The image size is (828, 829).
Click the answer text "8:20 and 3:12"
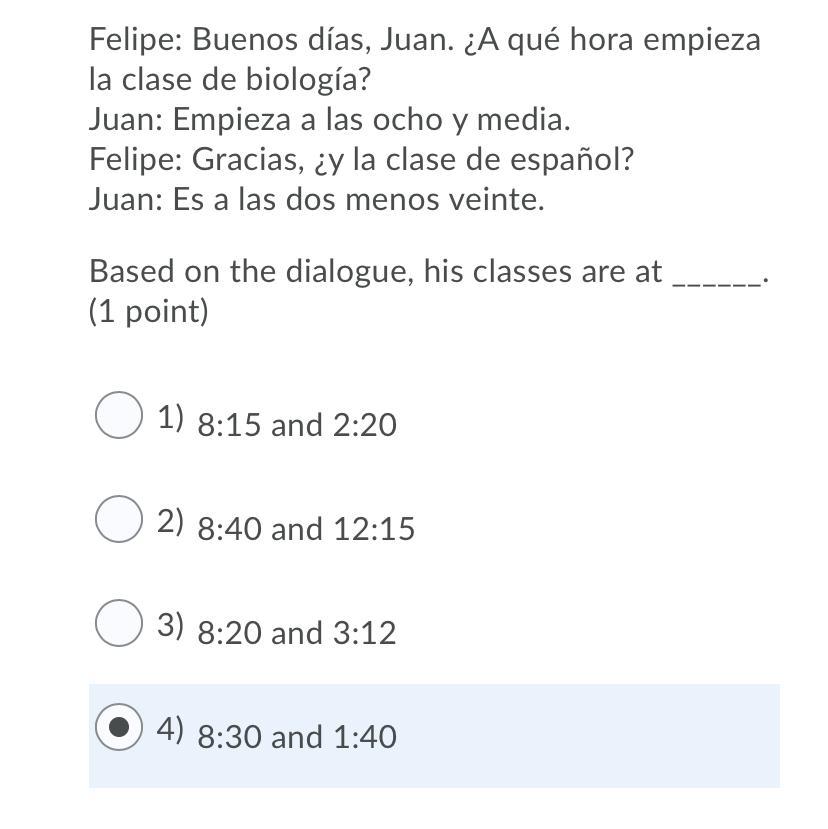pyautogui.click(x=297, y=633)
